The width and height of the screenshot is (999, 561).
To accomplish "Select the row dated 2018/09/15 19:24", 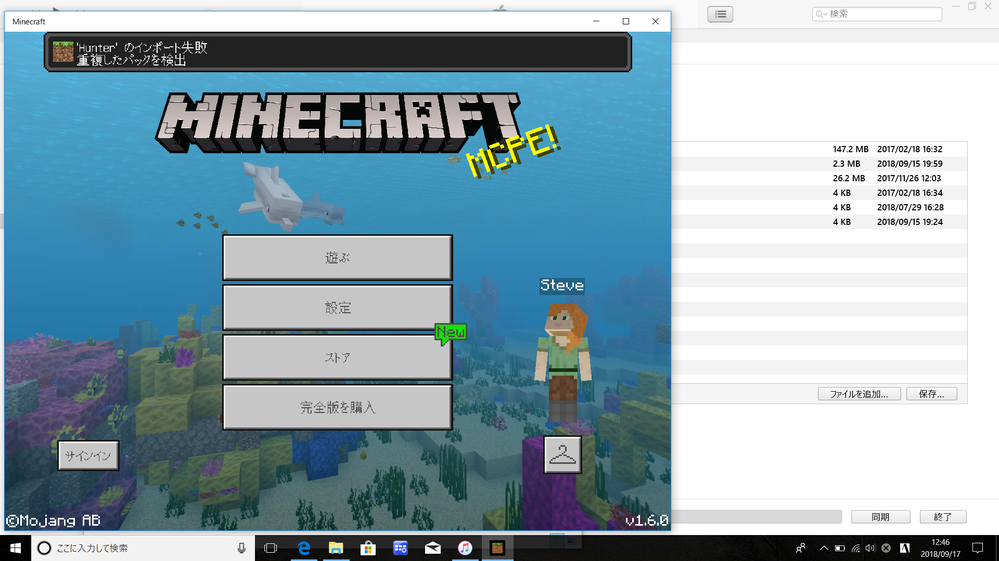I will pyautogui.click(x=820, y=222).
